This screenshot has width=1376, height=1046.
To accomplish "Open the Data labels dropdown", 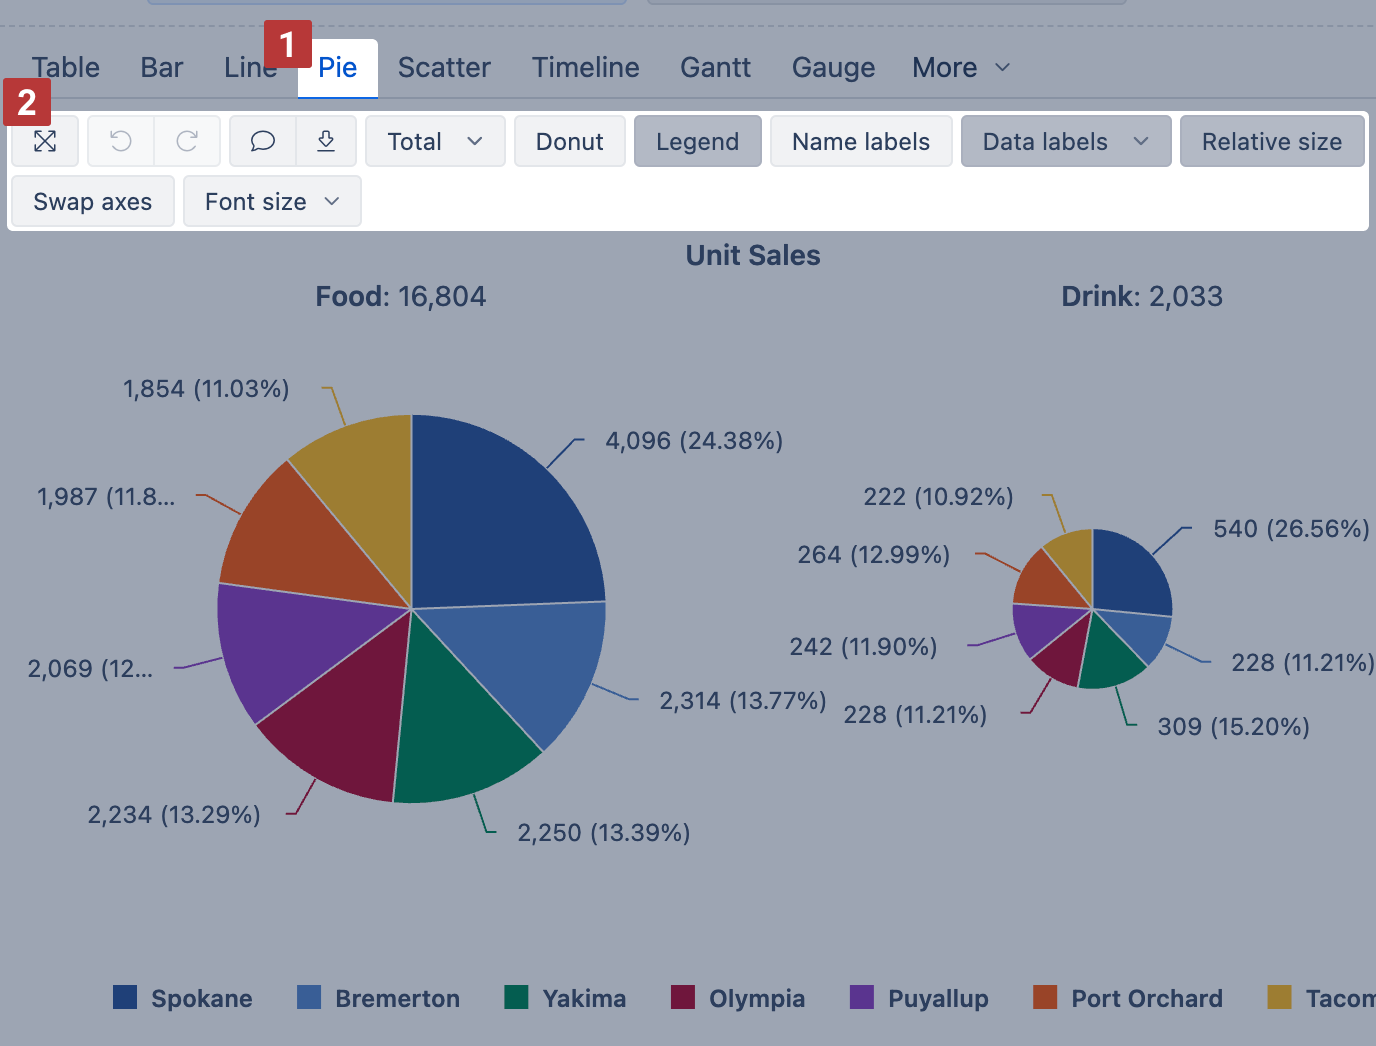I will point(1064,141).
